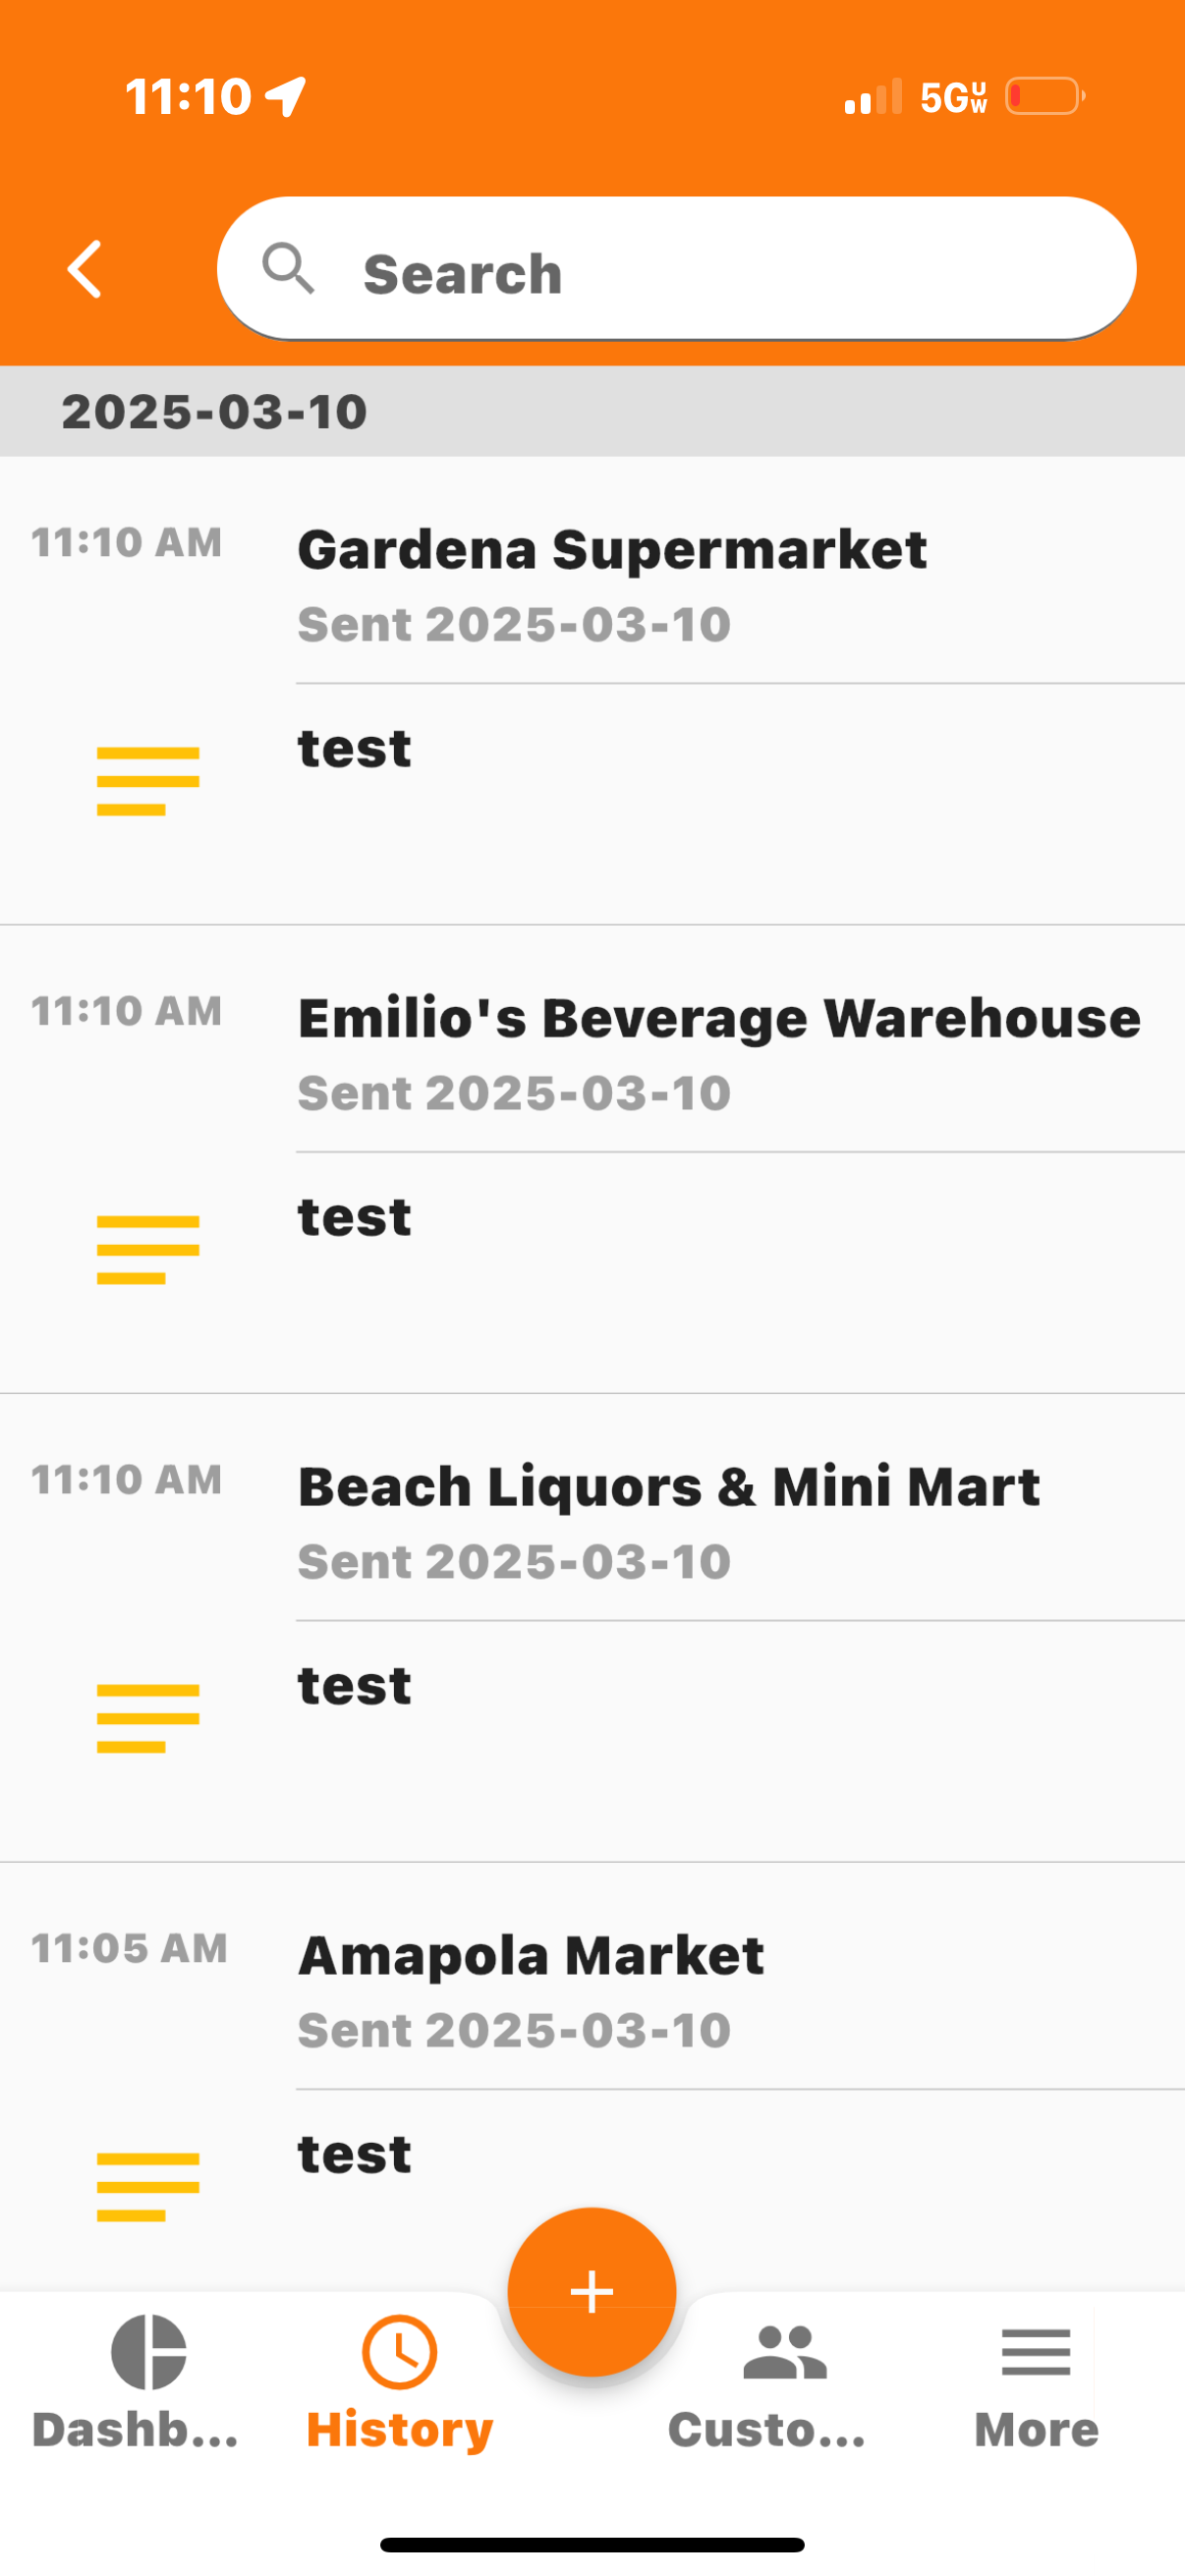This screenshot has width=1185, height=2576.
Task: Tap the back arrow icon
Action: [85, 269]
